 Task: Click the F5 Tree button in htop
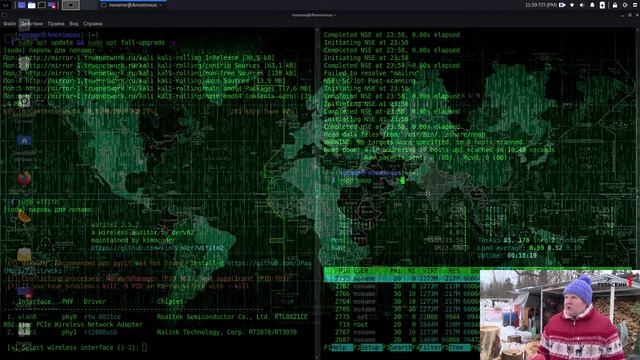(x=456, y=348)
